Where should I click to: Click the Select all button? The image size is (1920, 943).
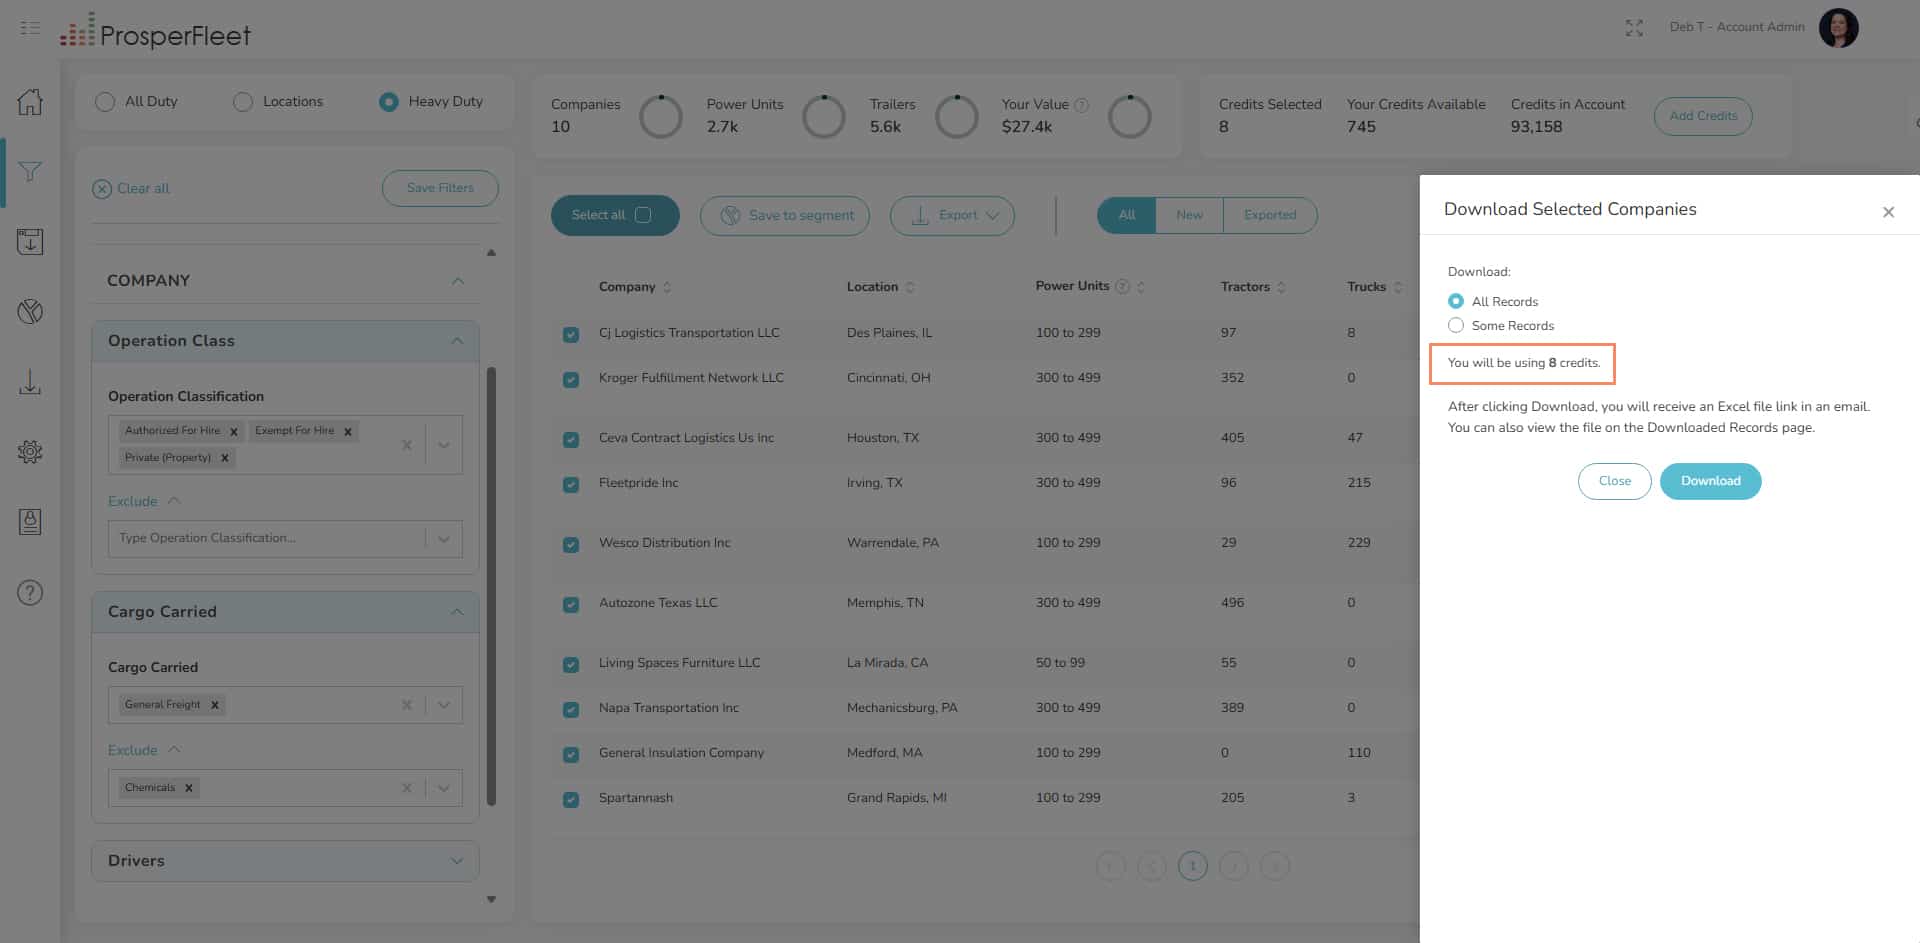pos(615,215)
